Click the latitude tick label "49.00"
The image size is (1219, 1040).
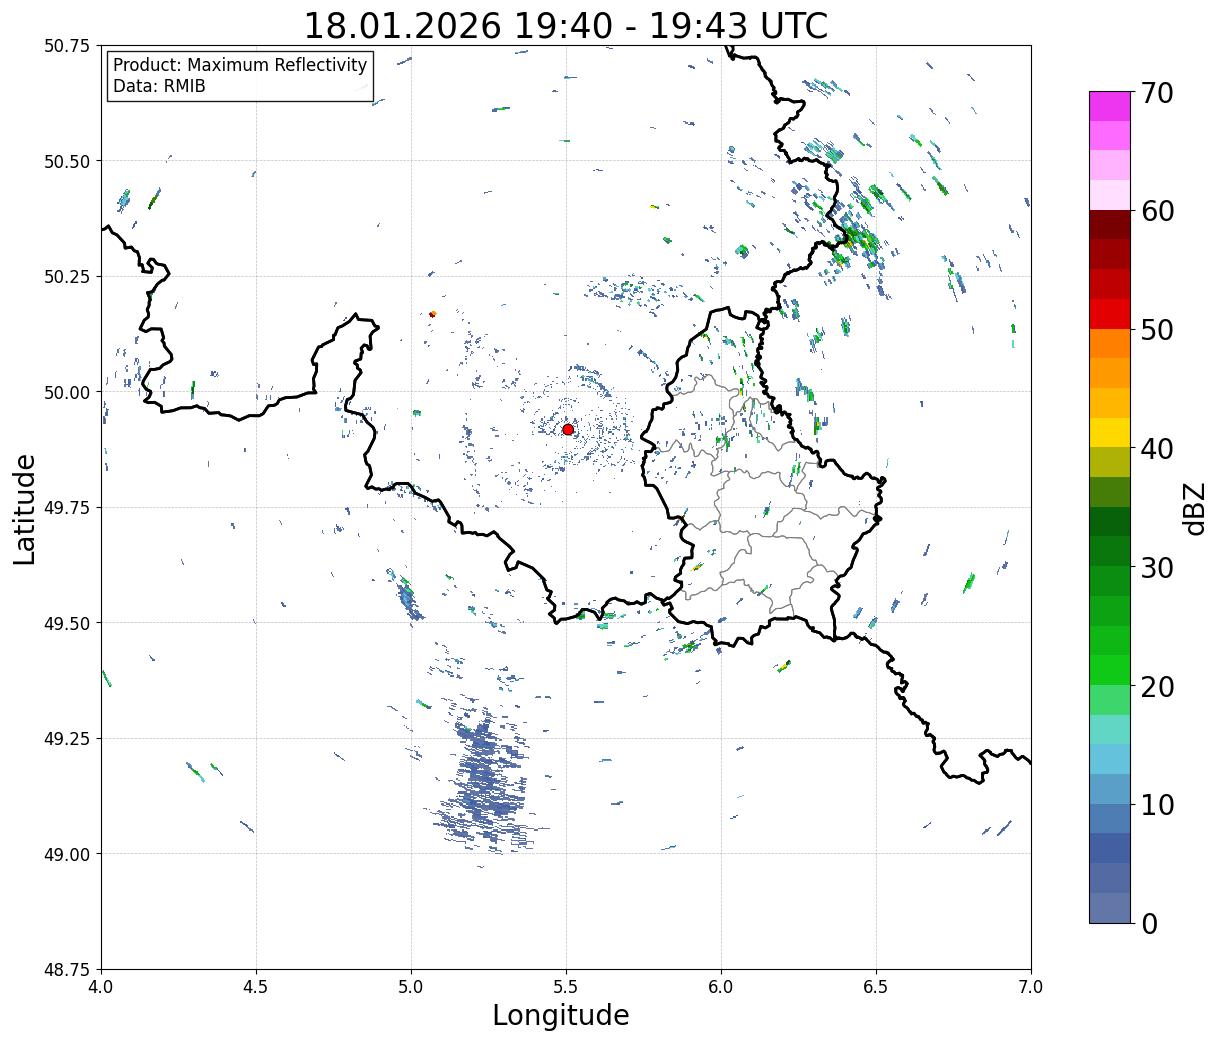click(67, 854)
